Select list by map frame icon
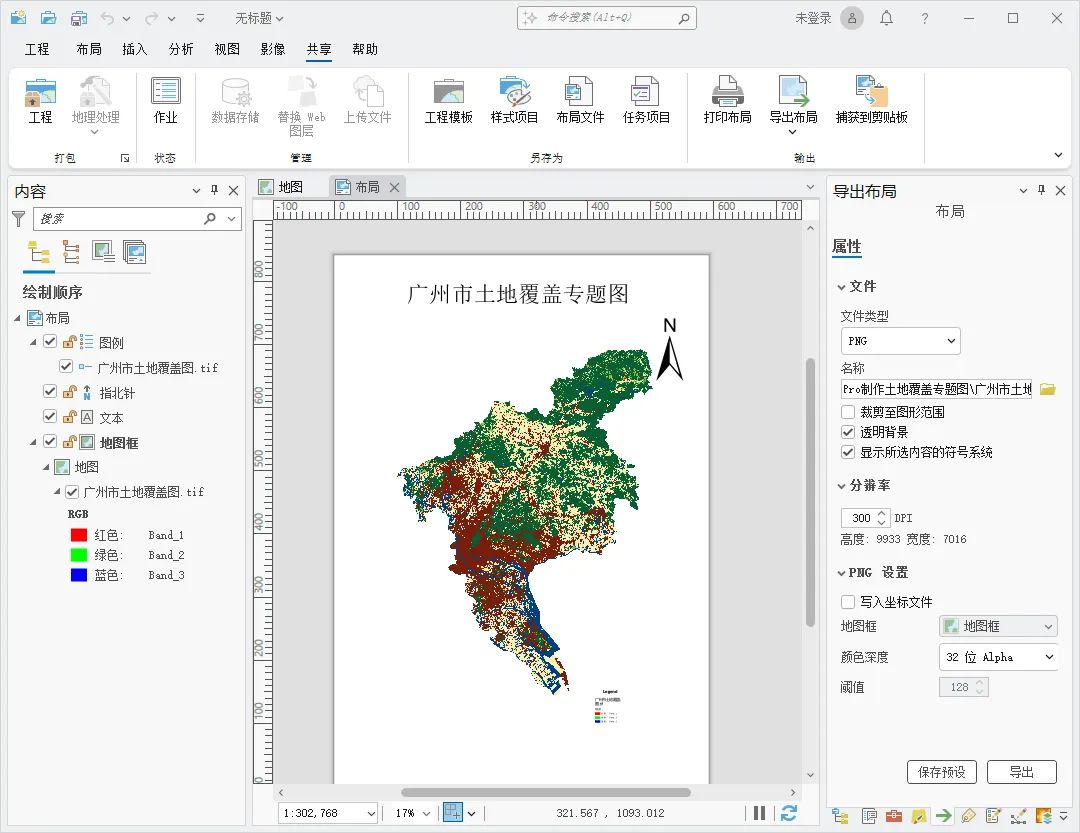 tap(103, 252)
